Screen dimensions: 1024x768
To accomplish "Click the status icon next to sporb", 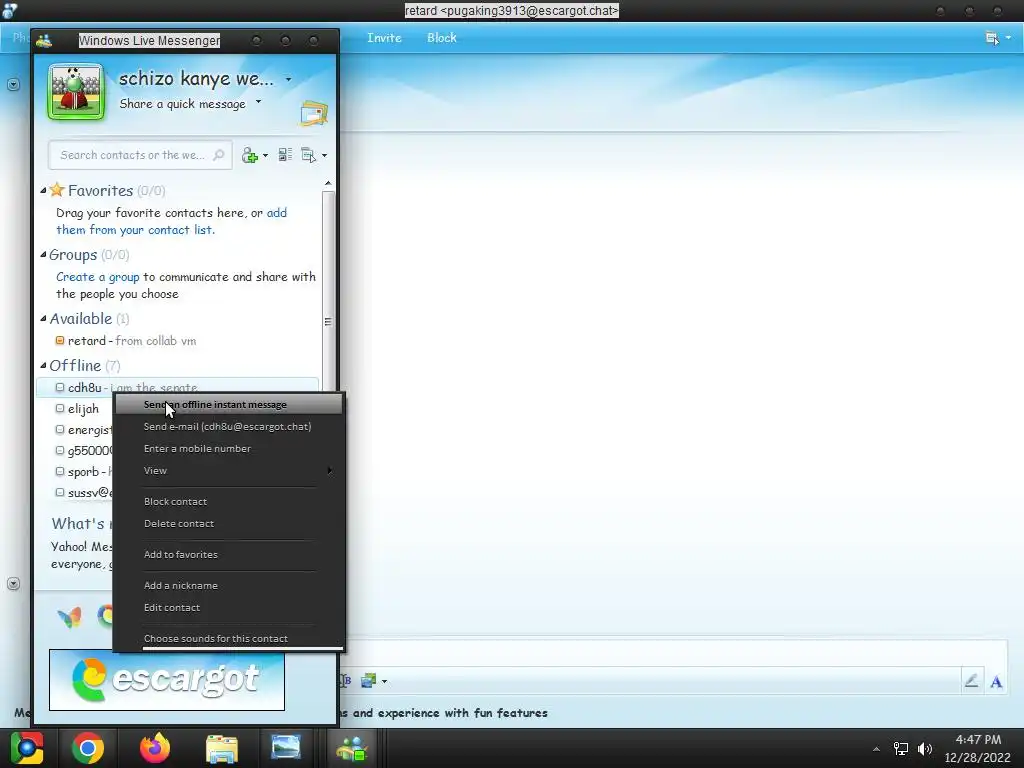I will (x=60, y=472).
